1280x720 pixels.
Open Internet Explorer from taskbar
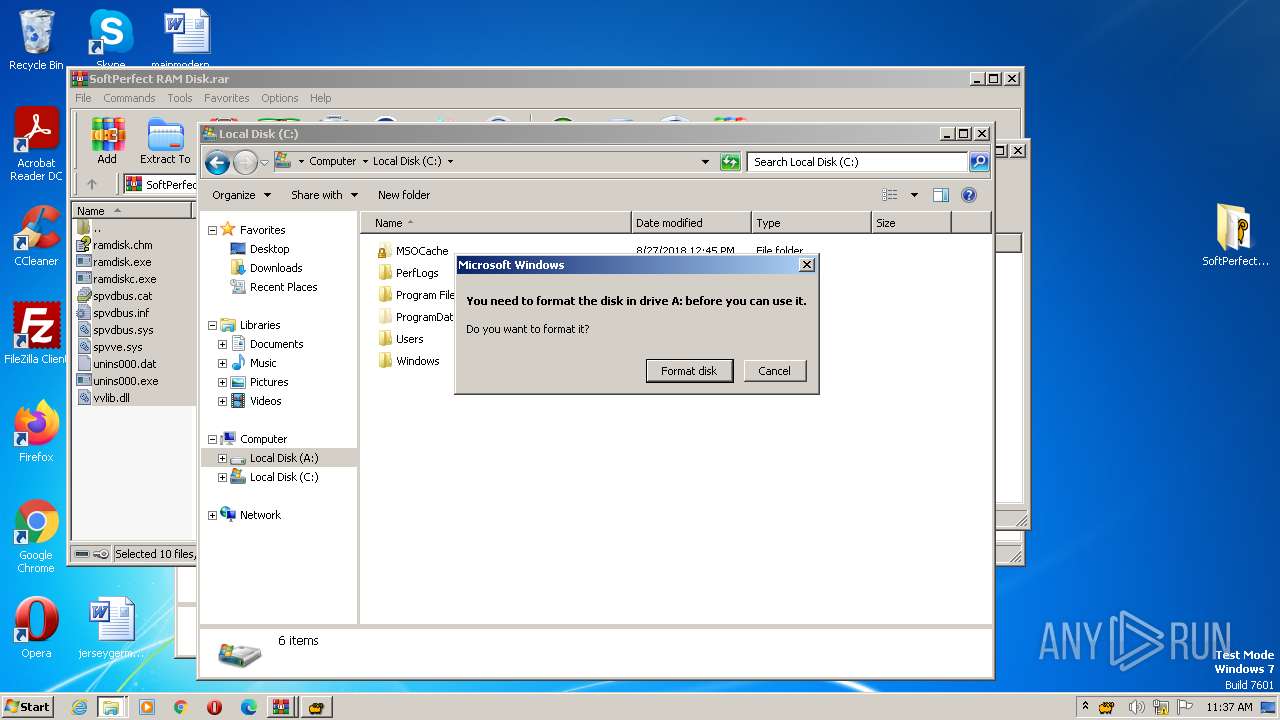(79, 707)
